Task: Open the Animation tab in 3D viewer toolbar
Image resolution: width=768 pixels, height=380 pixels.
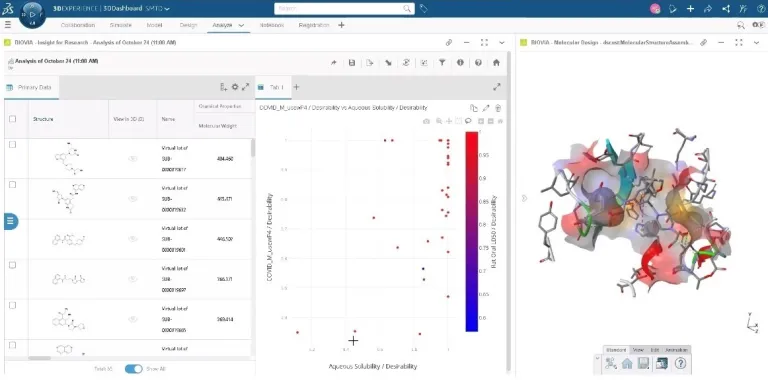Action: (676, 350)
